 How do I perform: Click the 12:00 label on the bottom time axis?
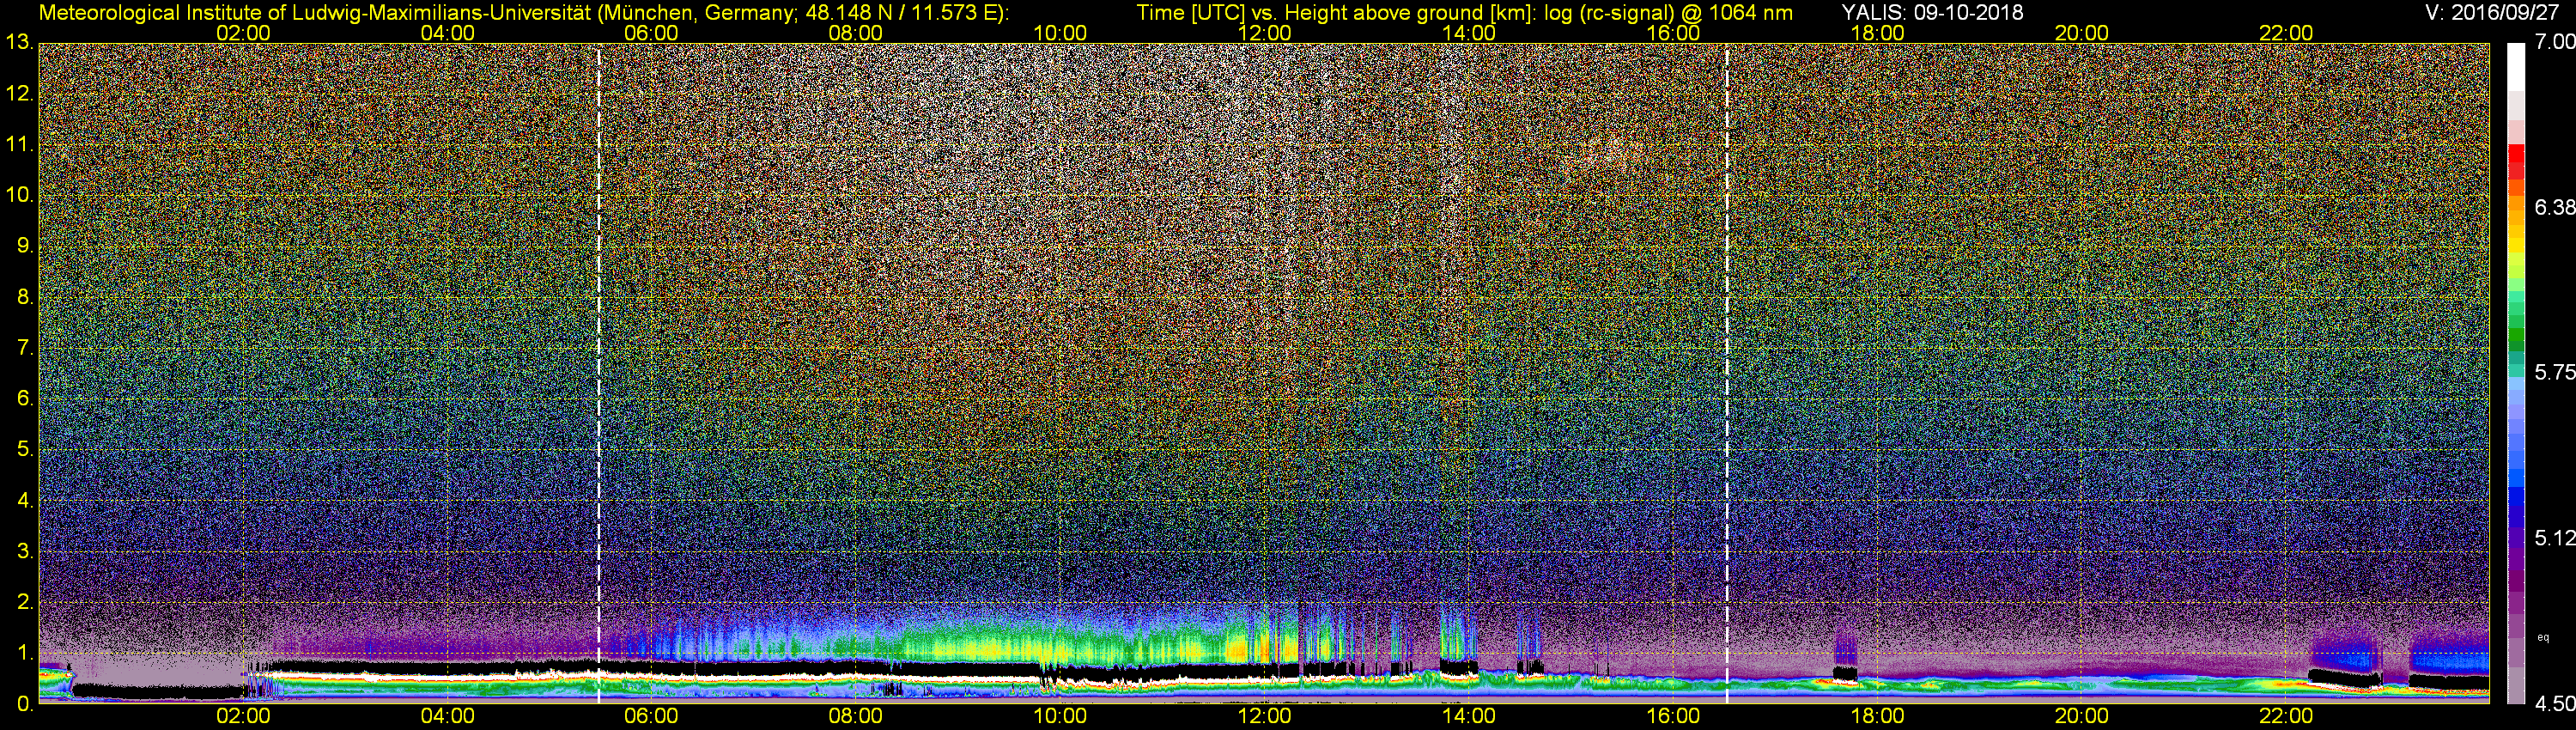1264,716
